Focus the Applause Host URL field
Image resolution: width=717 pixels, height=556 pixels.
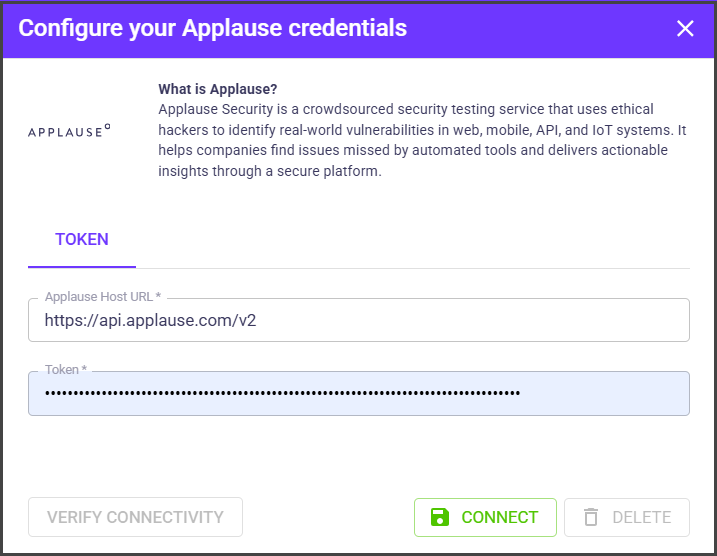pyautogui.click(x=358, y=320)
